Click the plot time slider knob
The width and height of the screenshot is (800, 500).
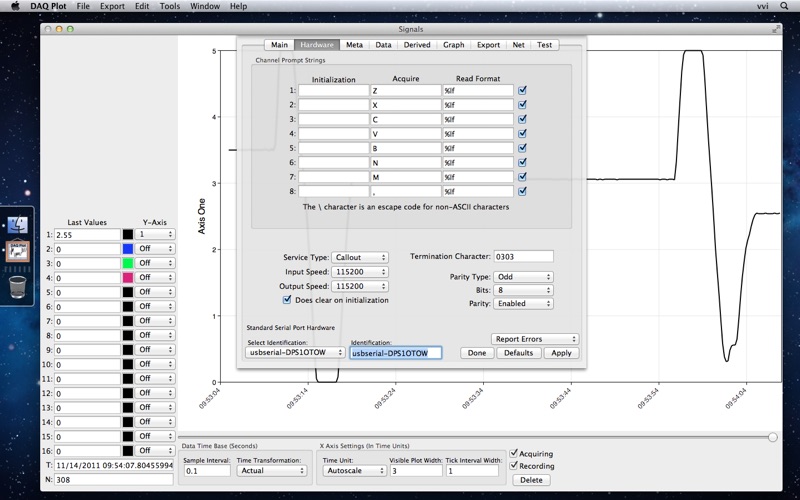tap(773, 437)
